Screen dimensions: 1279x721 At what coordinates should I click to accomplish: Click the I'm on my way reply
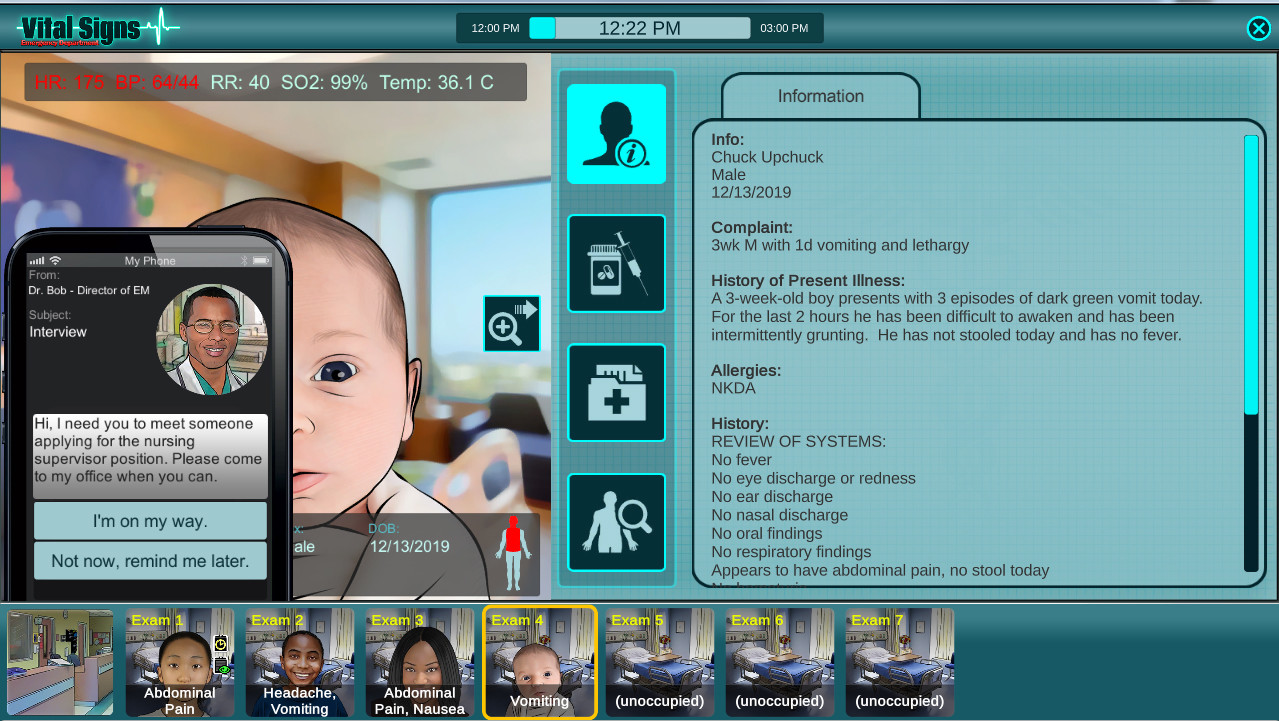point(149,521)
